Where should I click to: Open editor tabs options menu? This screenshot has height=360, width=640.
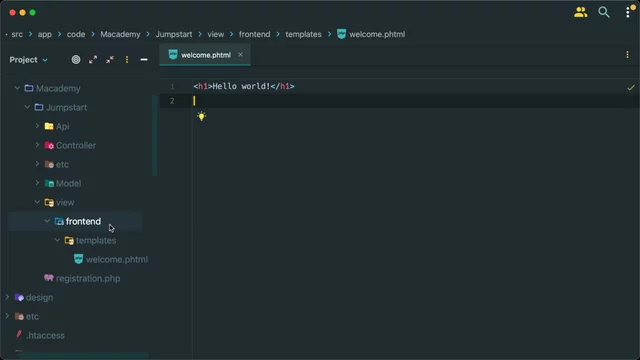627,55
